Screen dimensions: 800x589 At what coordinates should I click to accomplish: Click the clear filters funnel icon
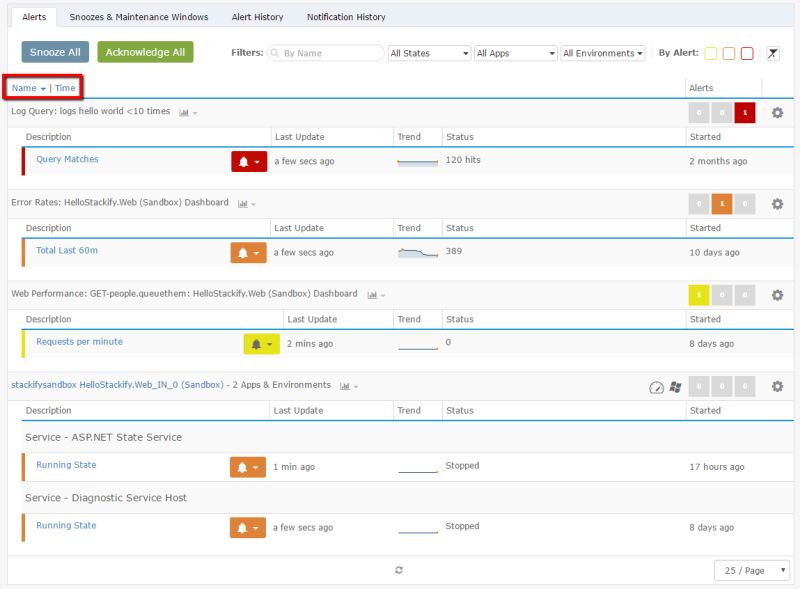[x=773, y=53]
